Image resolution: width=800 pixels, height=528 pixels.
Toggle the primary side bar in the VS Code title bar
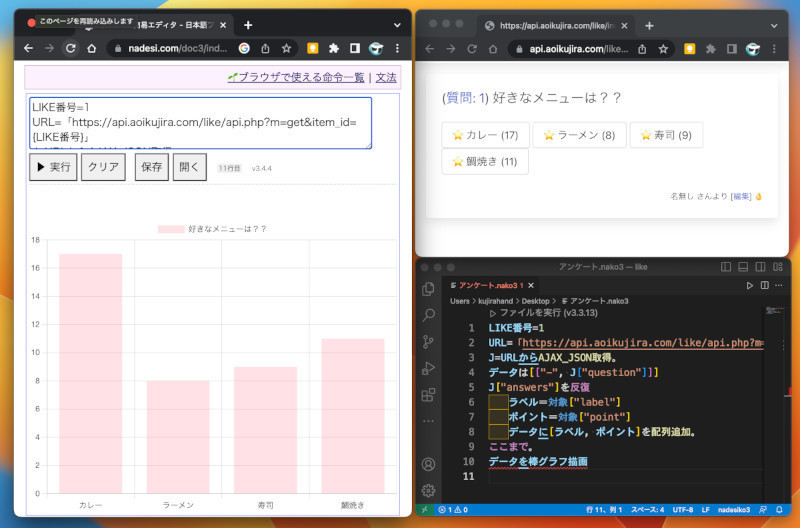tap(726, 267)
